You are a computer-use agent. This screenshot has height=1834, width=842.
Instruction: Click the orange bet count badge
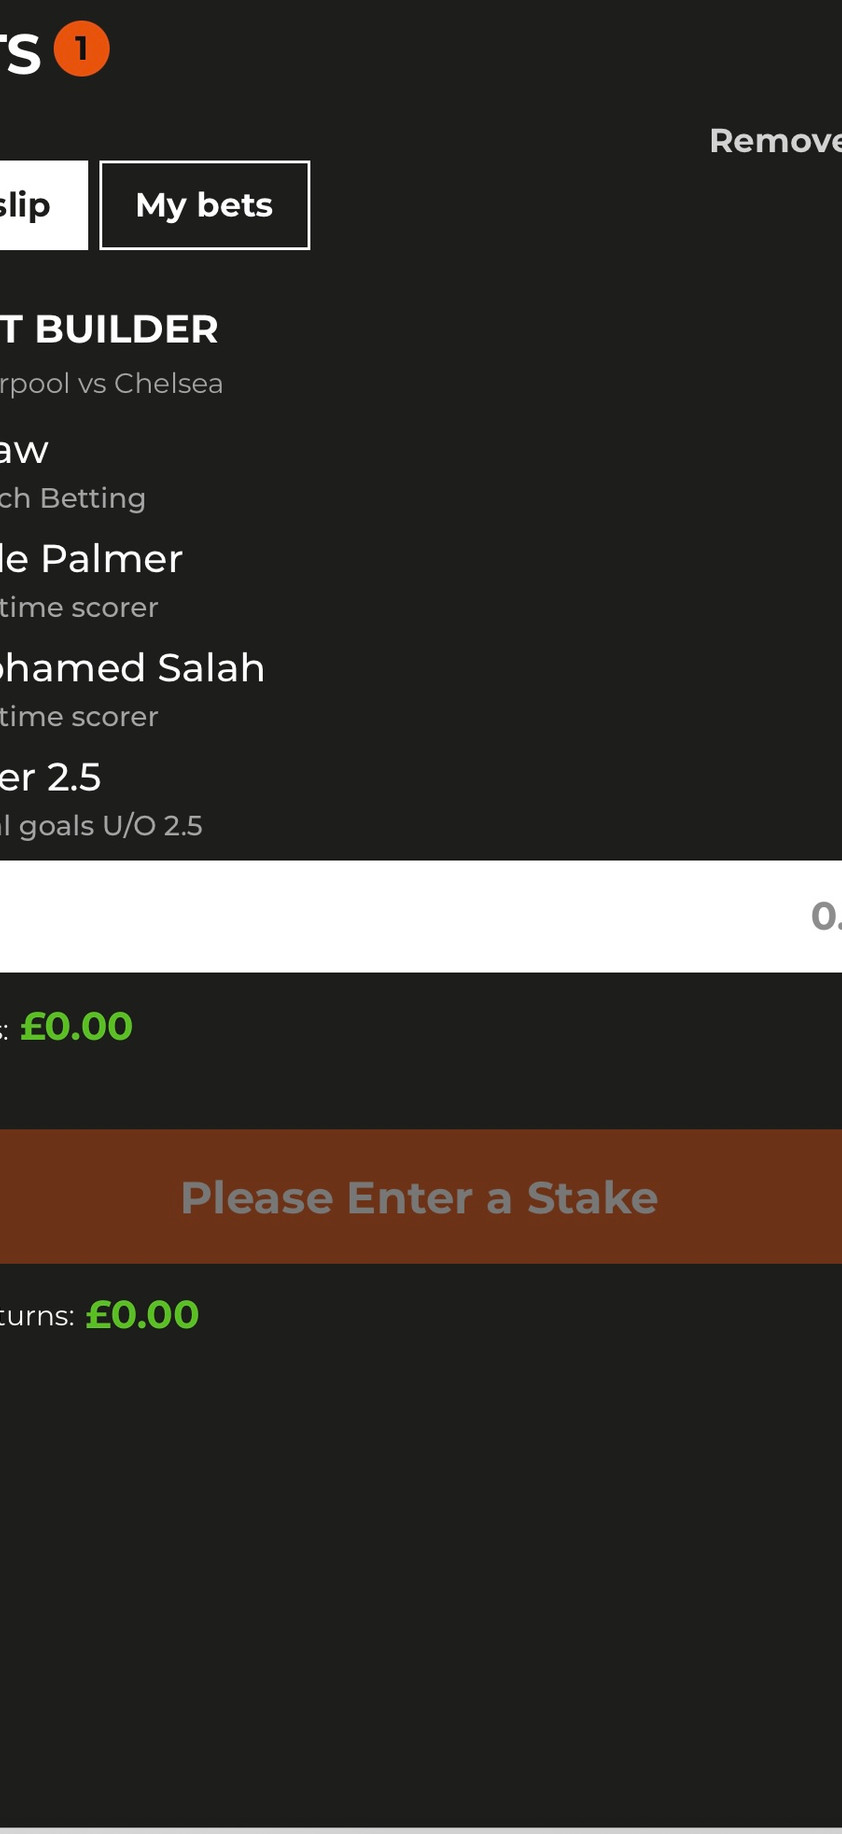(81, 49)
